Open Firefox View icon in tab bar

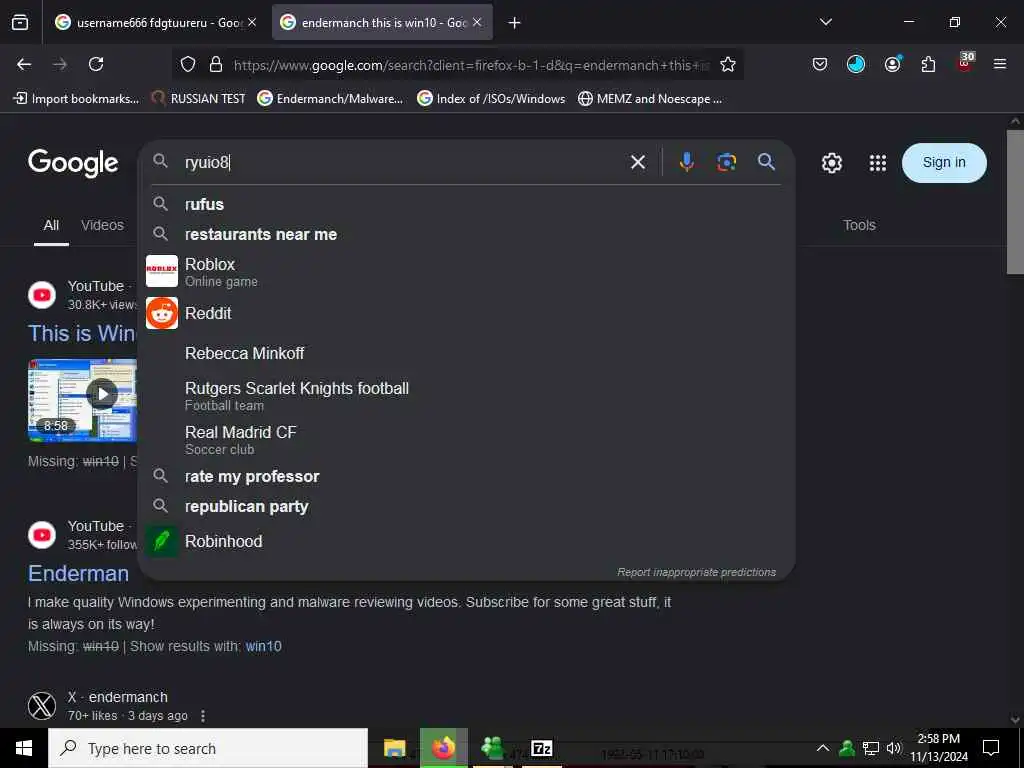20,23
